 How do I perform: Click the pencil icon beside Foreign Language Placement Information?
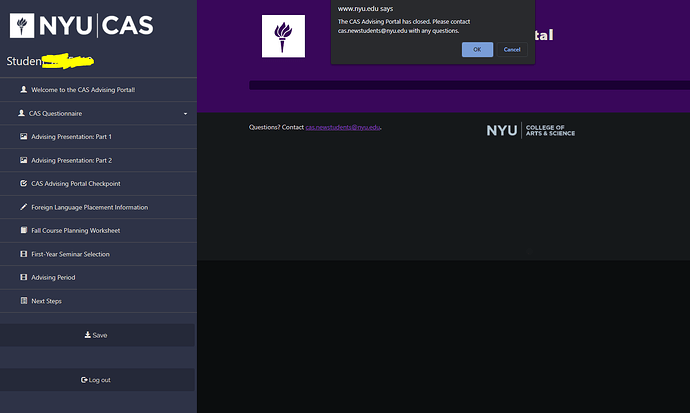point(24,207)
